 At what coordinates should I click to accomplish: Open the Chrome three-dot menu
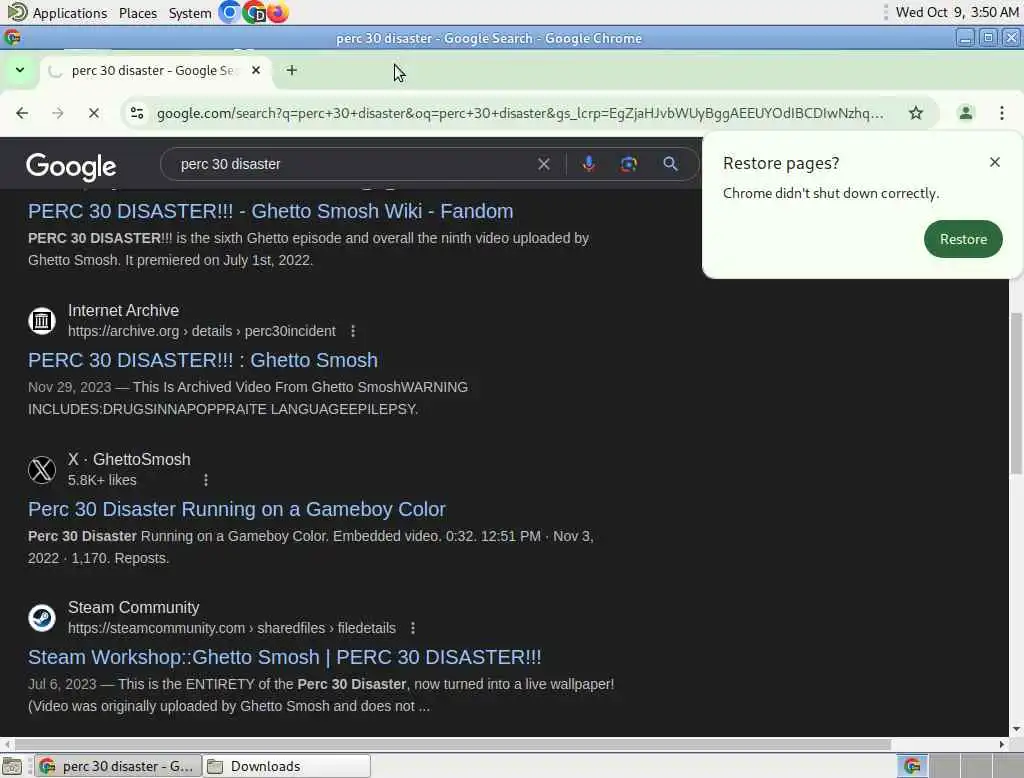tap(1002, 113)
